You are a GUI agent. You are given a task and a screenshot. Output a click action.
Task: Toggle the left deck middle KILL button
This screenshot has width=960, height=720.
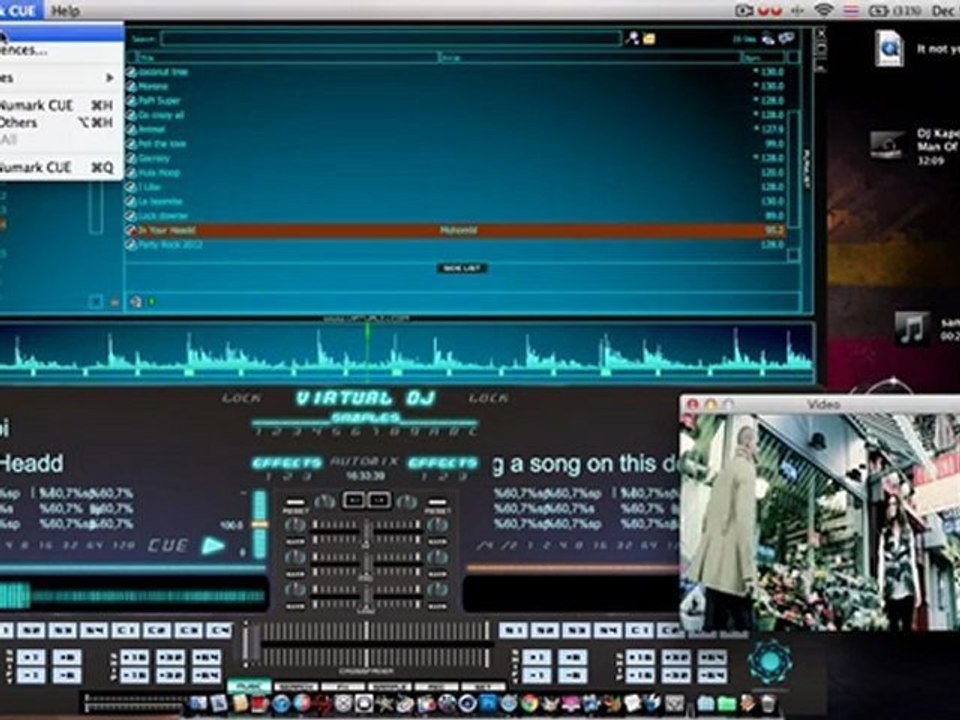(x=294, y=574)
